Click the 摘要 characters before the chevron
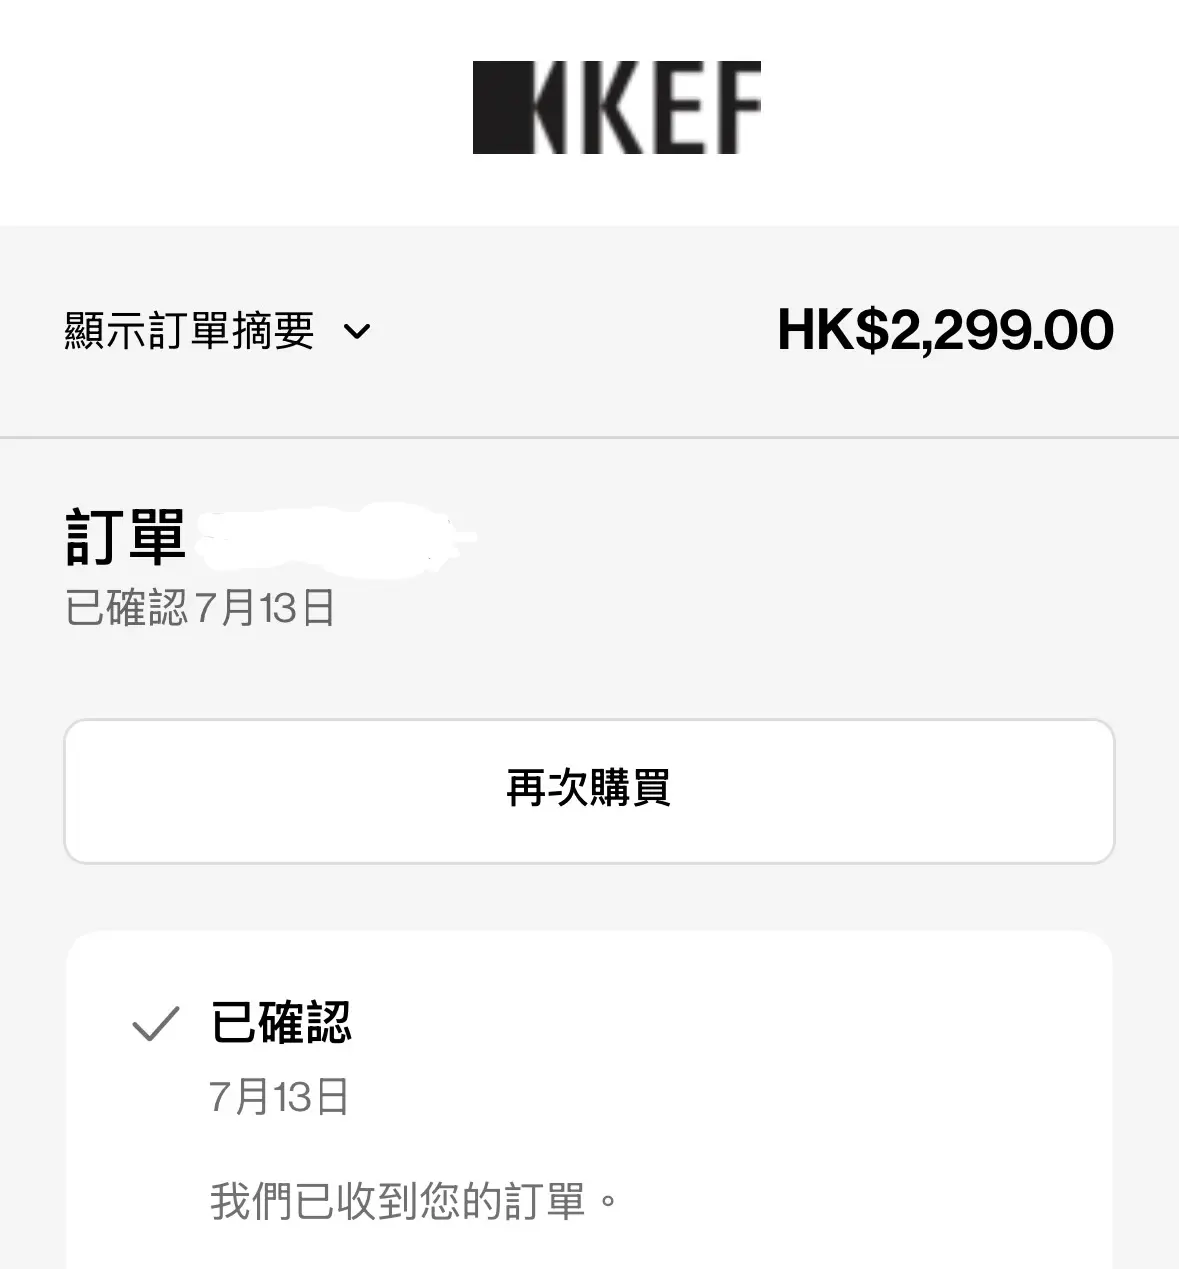The image size is (1179, 1269). pos(273,331)
